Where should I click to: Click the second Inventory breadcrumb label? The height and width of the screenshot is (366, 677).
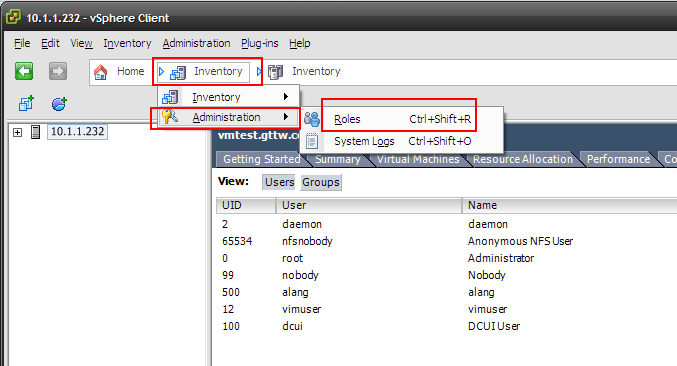point(316,71)
